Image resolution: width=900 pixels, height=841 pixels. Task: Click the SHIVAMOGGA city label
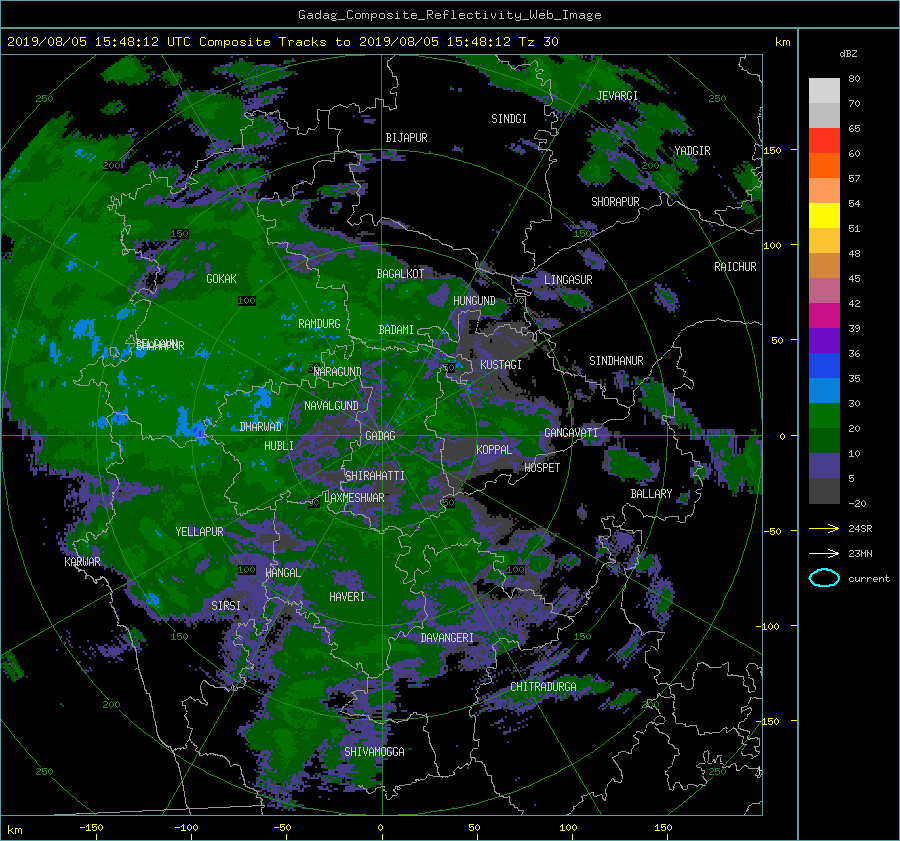(x=374, y=752)
